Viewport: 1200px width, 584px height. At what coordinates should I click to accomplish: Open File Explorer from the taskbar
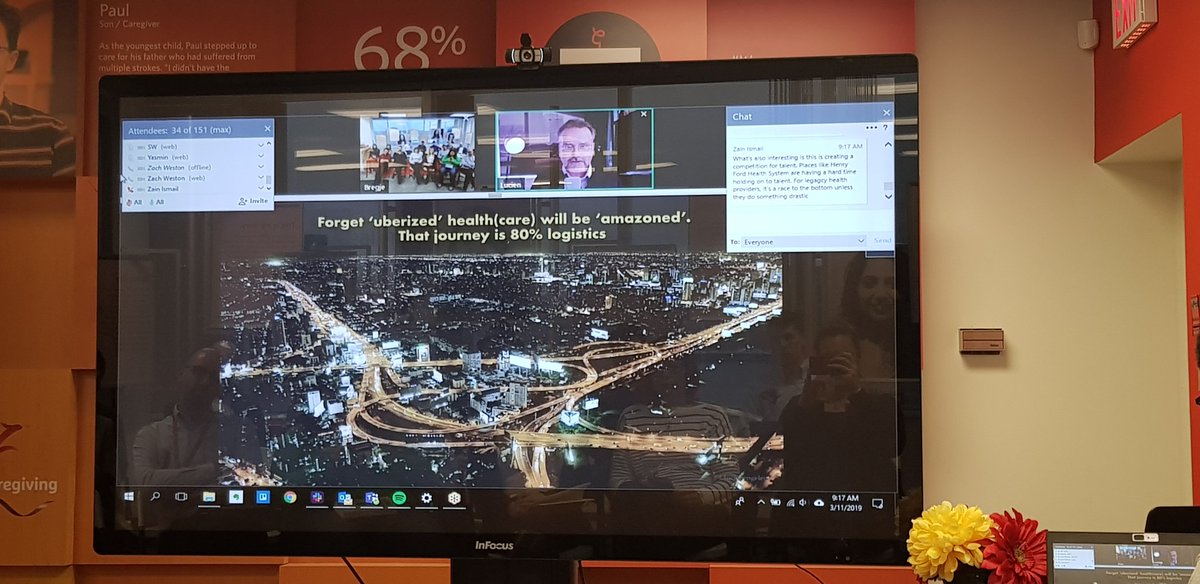(x=209, y=496)
